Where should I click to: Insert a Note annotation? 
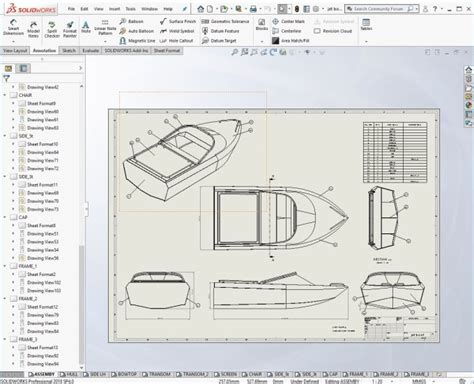(x=86, y=27)
